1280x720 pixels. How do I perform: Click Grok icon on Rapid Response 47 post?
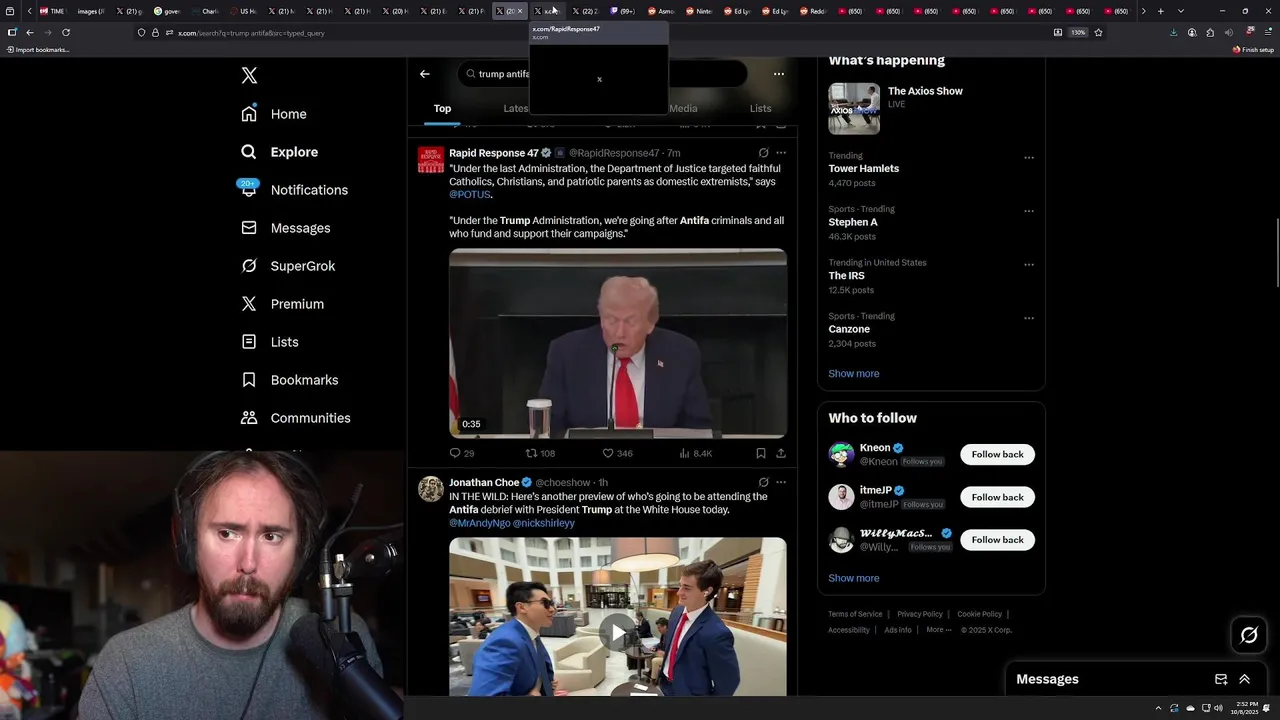763,153
